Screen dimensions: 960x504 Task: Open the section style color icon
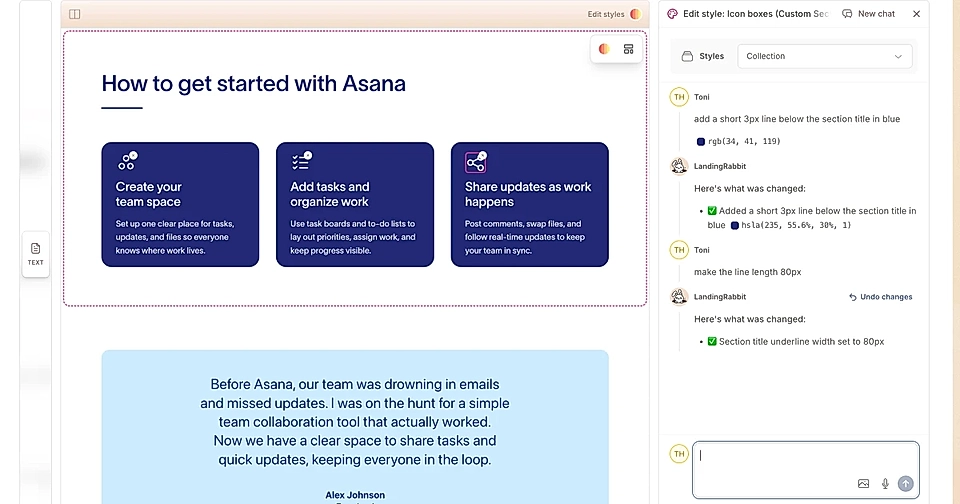(604, 49)
